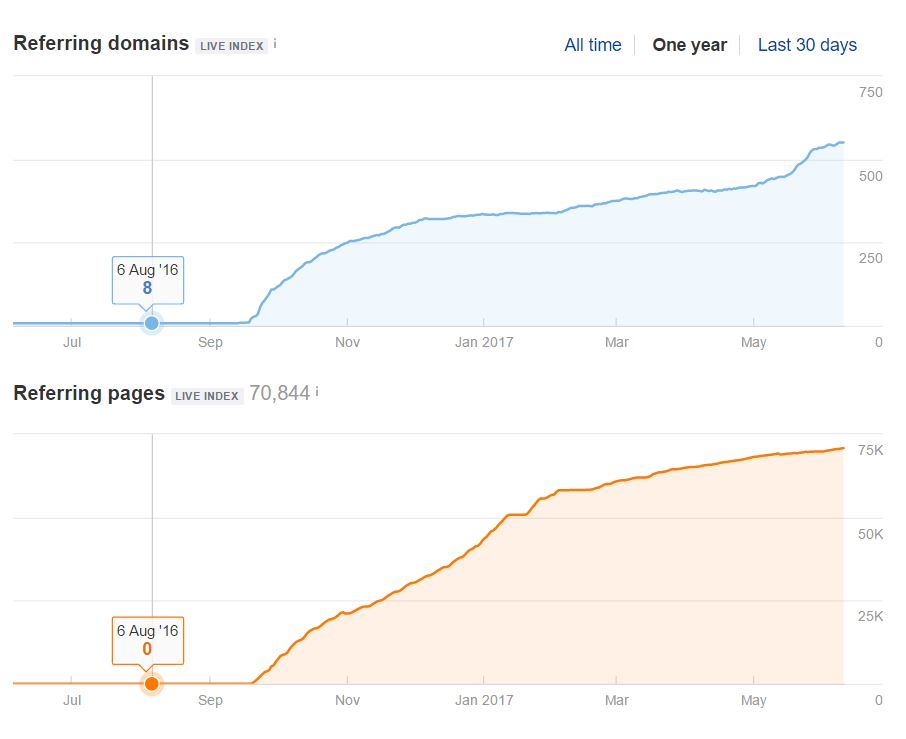906x739 pixels.
Task: Select the blue 6 Aug '16 tooltip
Action: pos(147,280)
